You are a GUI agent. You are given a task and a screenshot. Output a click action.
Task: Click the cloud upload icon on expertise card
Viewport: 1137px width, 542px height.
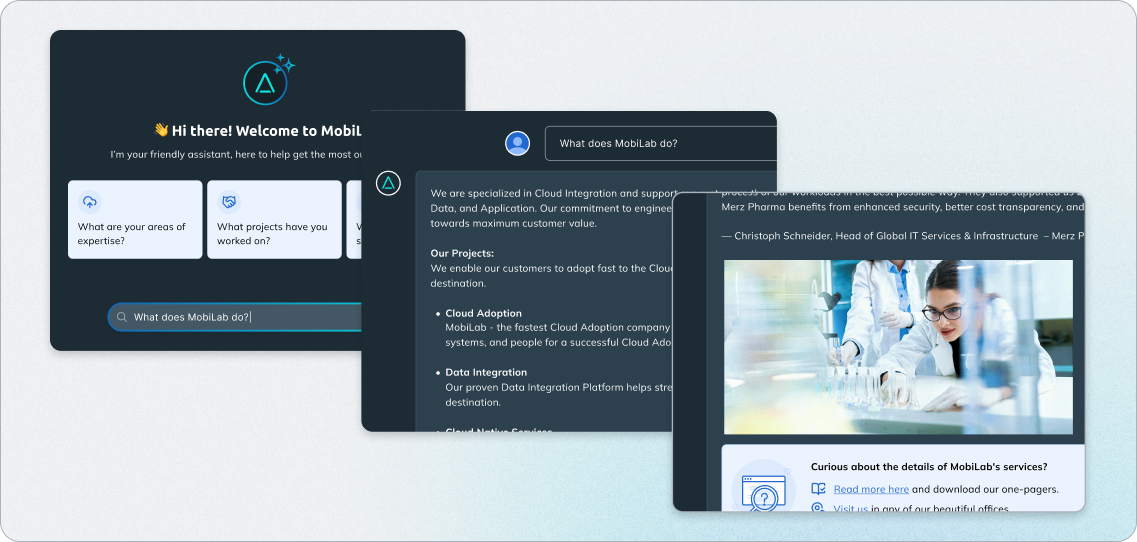pos(90,202)
